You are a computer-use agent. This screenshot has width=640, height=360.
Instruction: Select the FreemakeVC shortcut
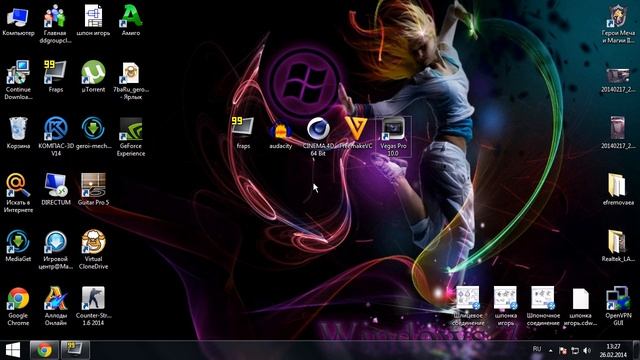(x=356, y=133)
